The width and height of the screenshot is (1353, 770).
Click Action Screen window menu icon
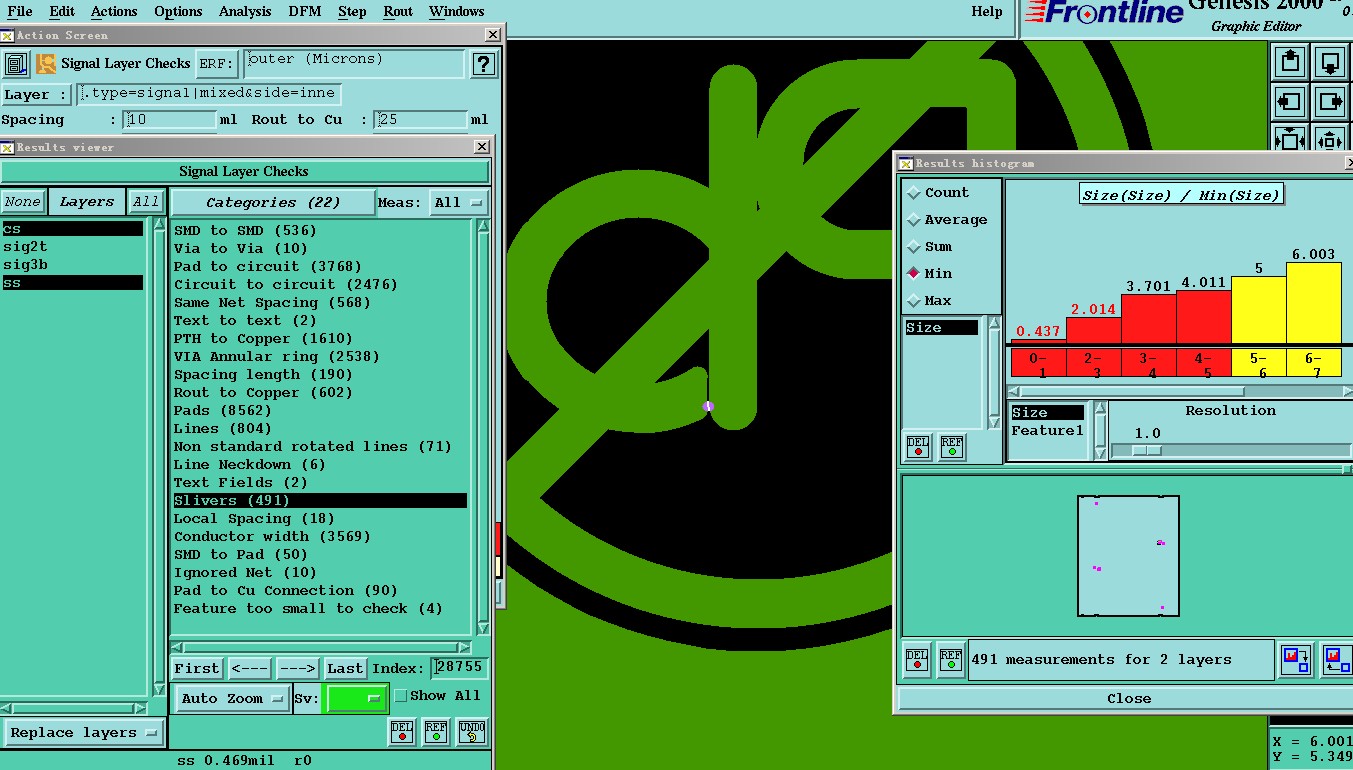(x=7, y=35)
